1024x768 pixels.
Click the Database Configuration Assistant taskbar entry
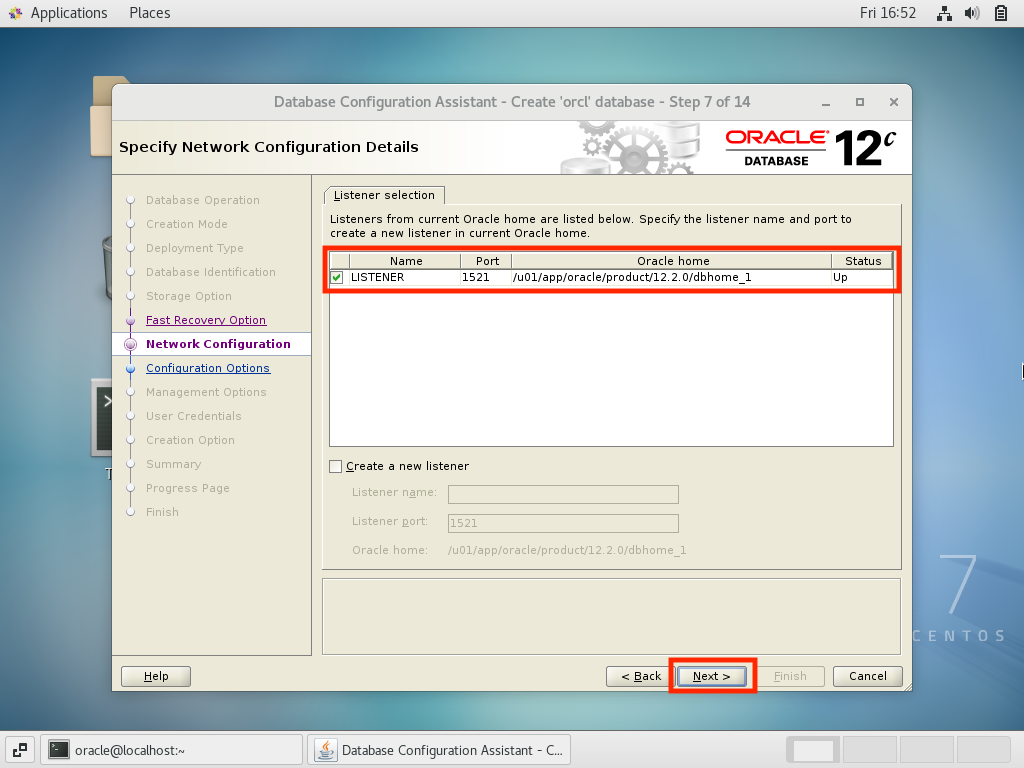440,750
